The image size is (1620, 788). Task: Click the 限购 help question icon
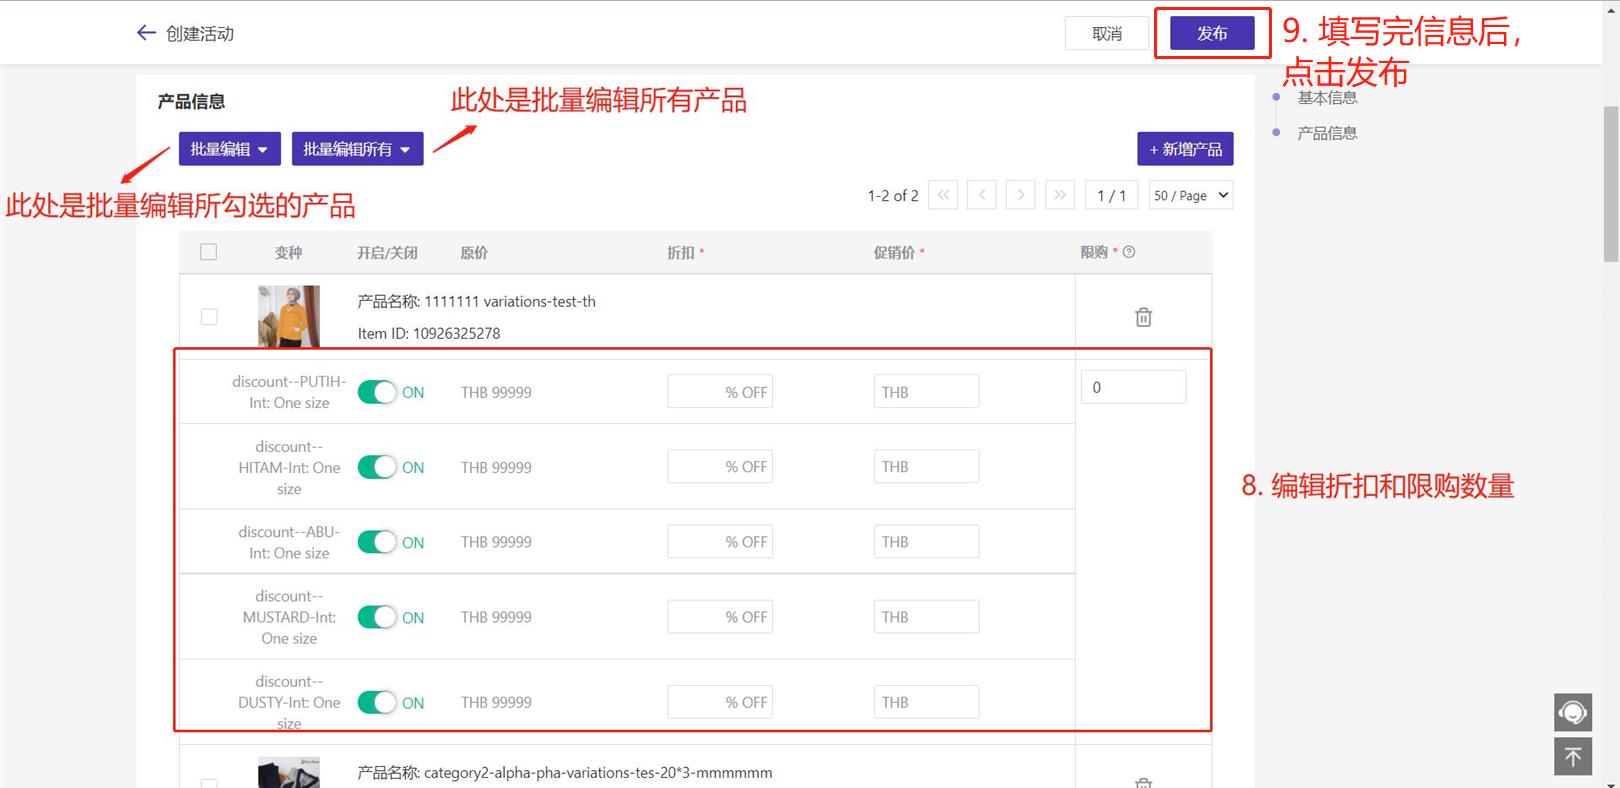[1129, 252]
